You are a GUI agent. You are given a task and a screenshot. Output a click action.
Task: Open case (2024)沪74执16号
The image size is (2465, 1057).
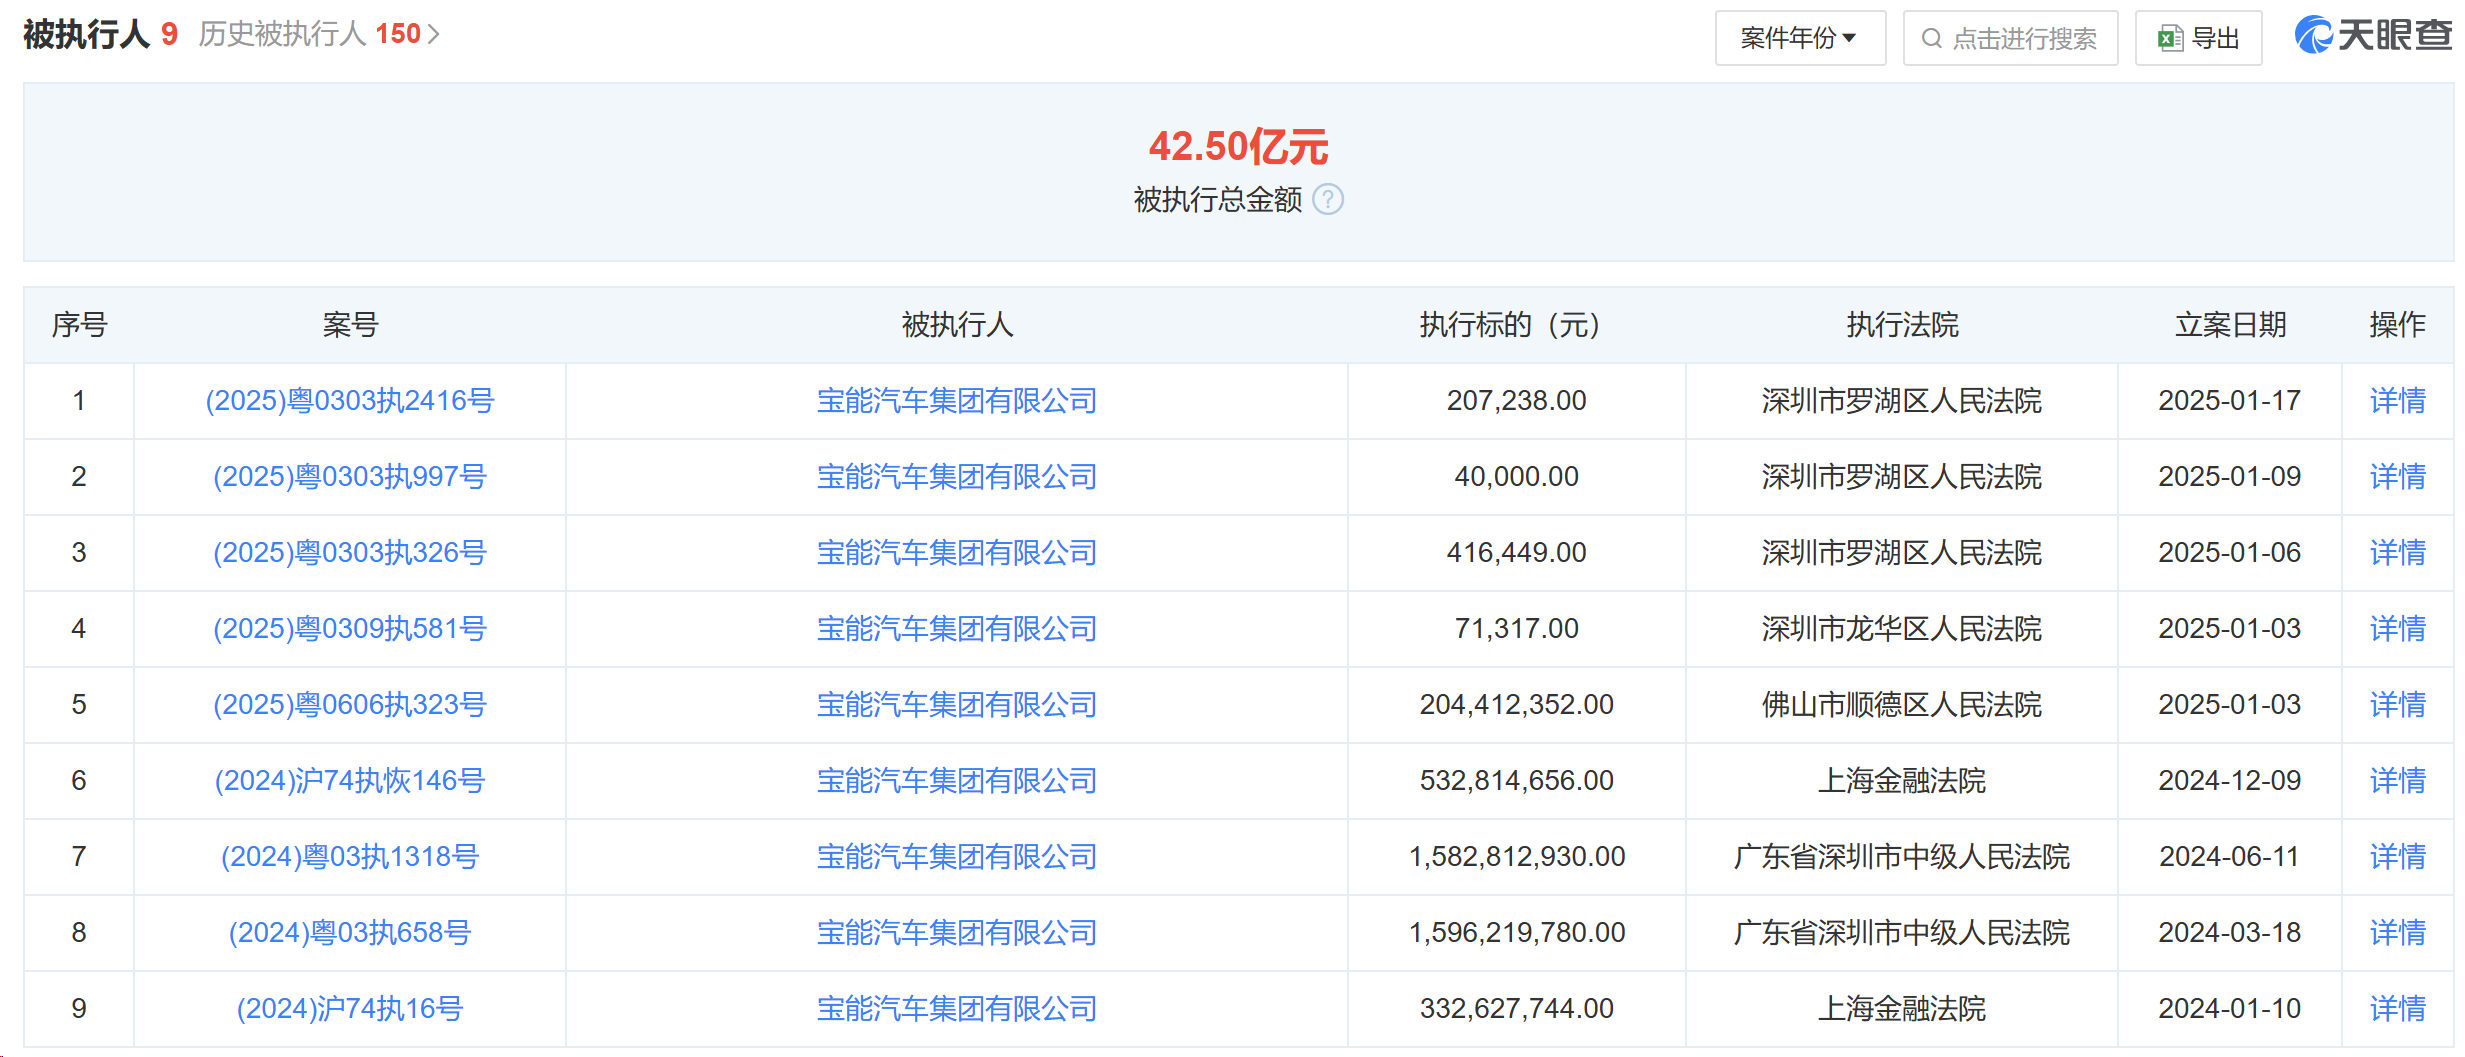[x=350, y=1009]
